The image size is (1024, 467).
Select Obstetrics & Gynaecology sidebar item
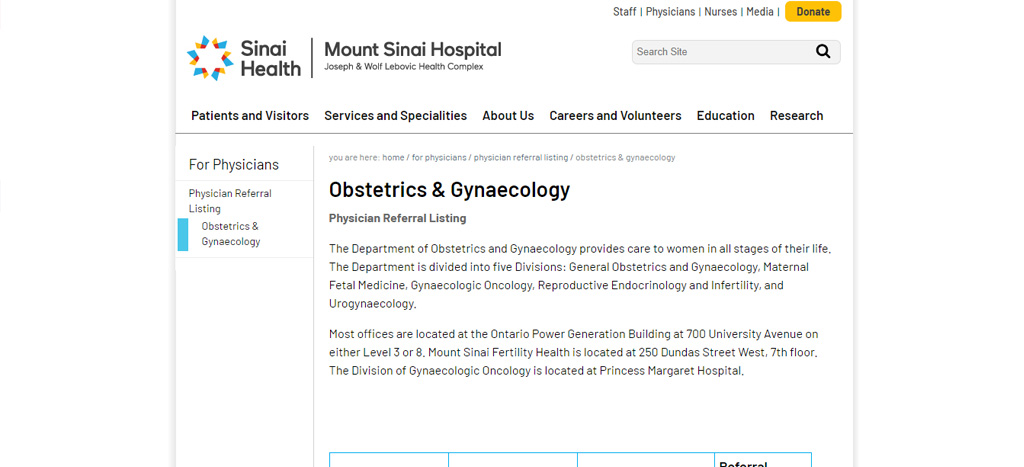230,234
